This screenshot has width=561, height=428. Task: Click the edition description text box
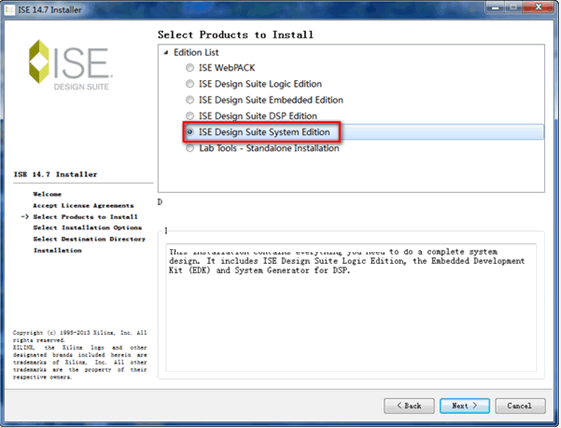(351, 308)
